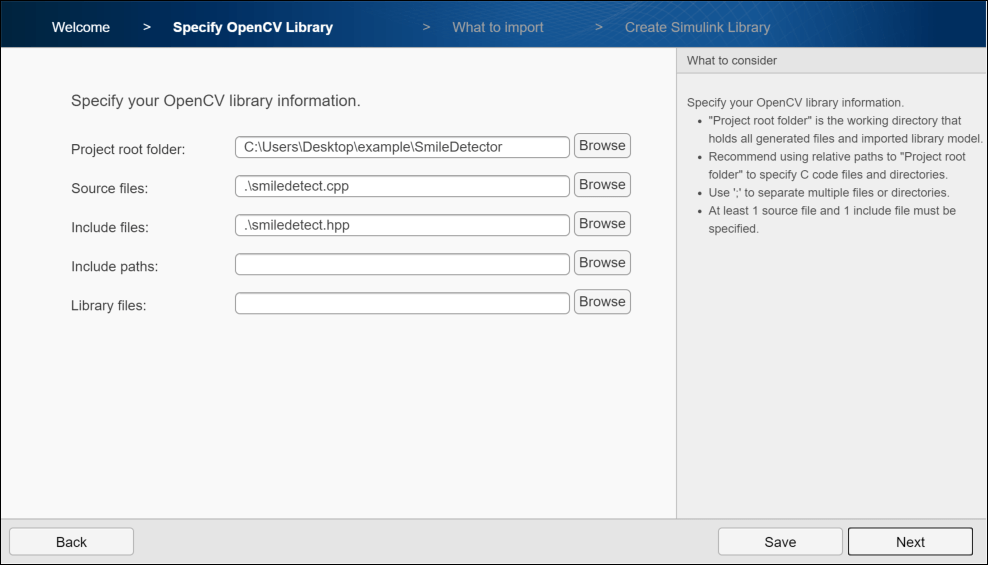Focus the empty Library files field
The width and height of the screenshot is (988, 565).
(x=402, y=303)
